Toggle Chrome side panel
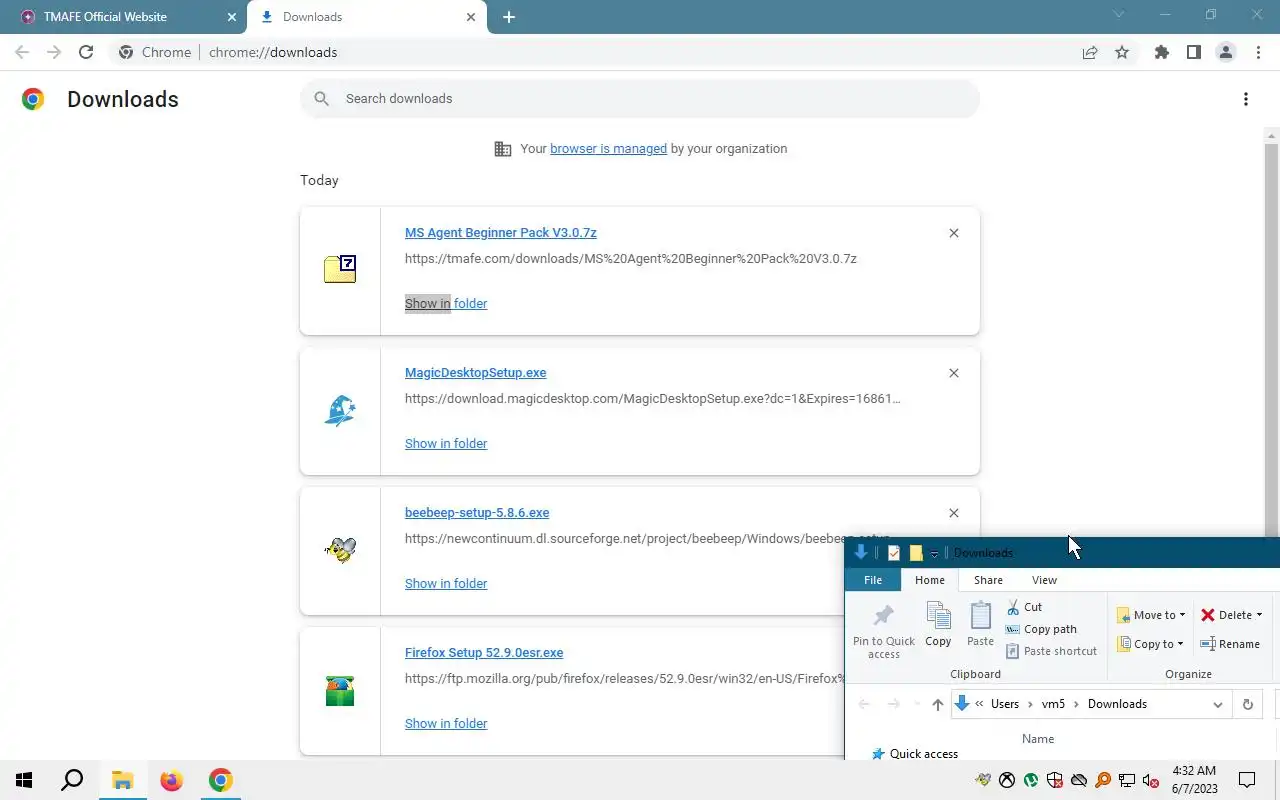 (x=1193, y=52)
